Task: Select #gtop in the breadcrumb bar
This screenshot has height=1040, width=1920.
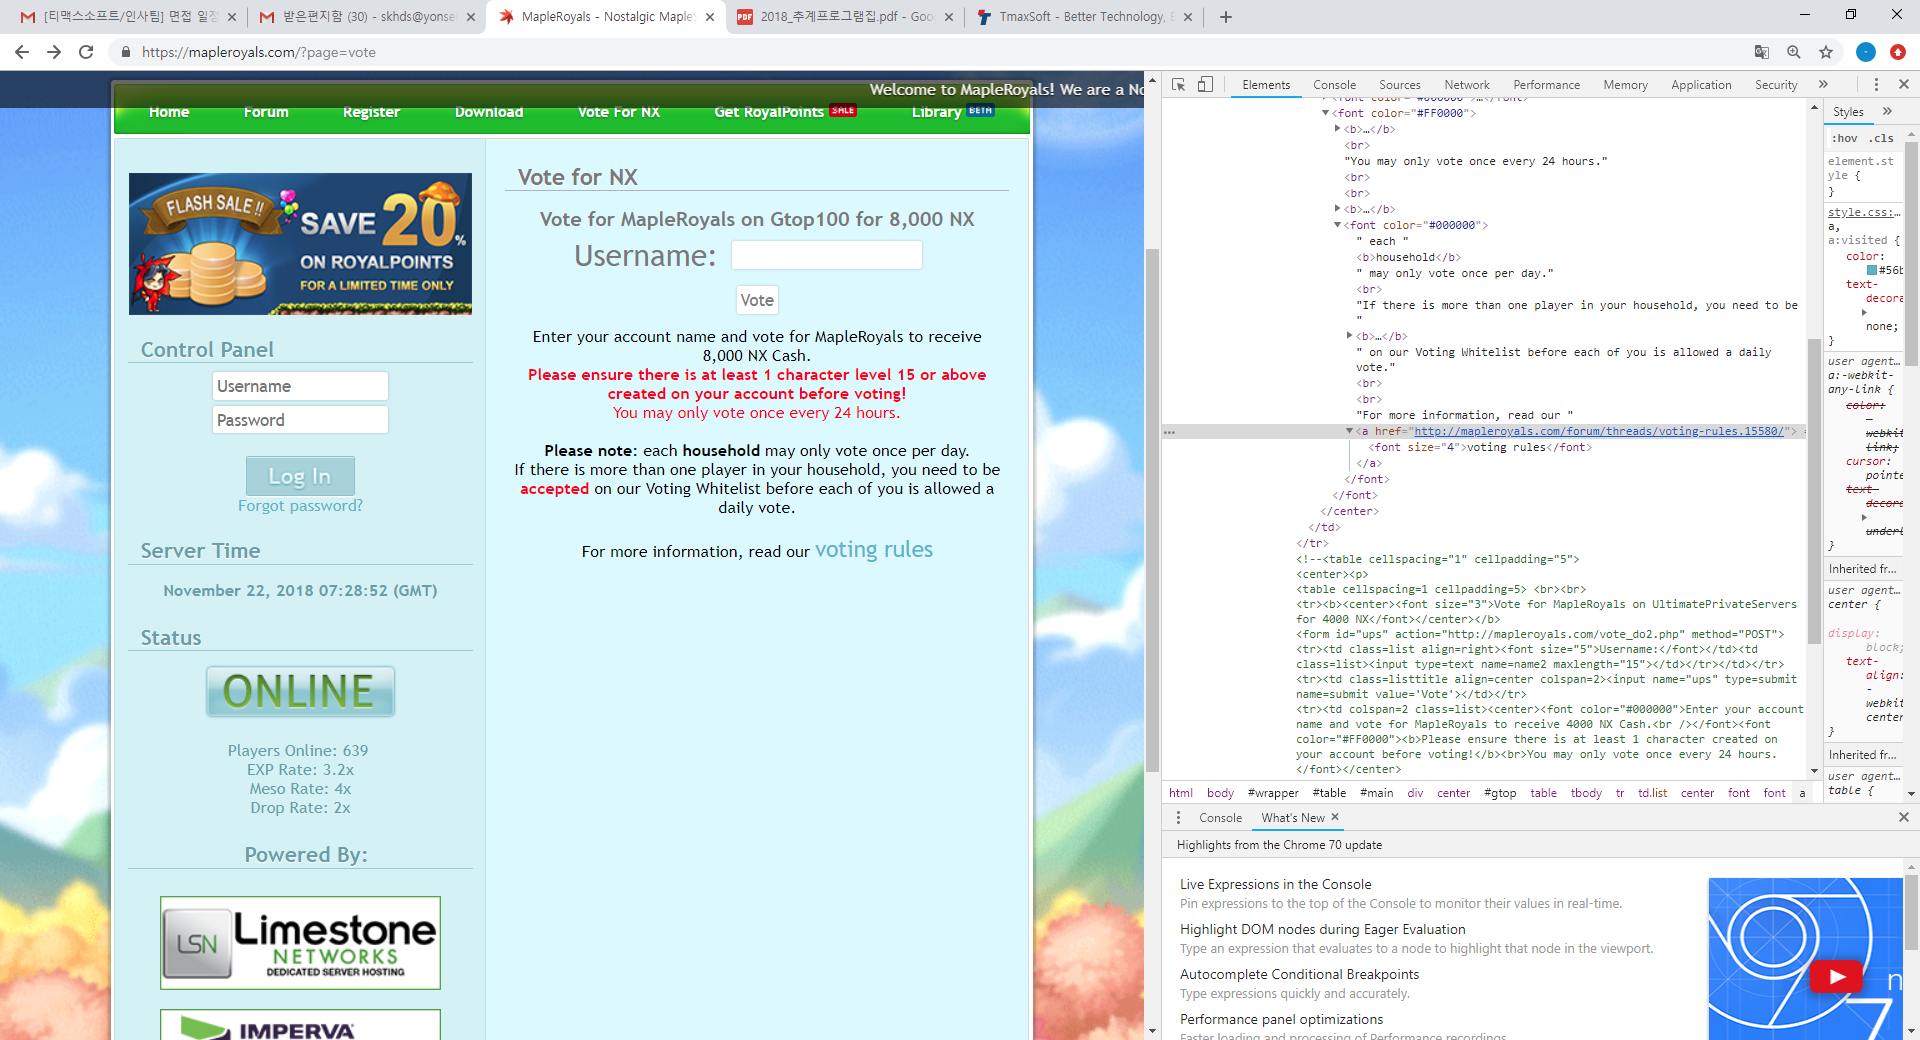Action: [x=1500, y=793]
